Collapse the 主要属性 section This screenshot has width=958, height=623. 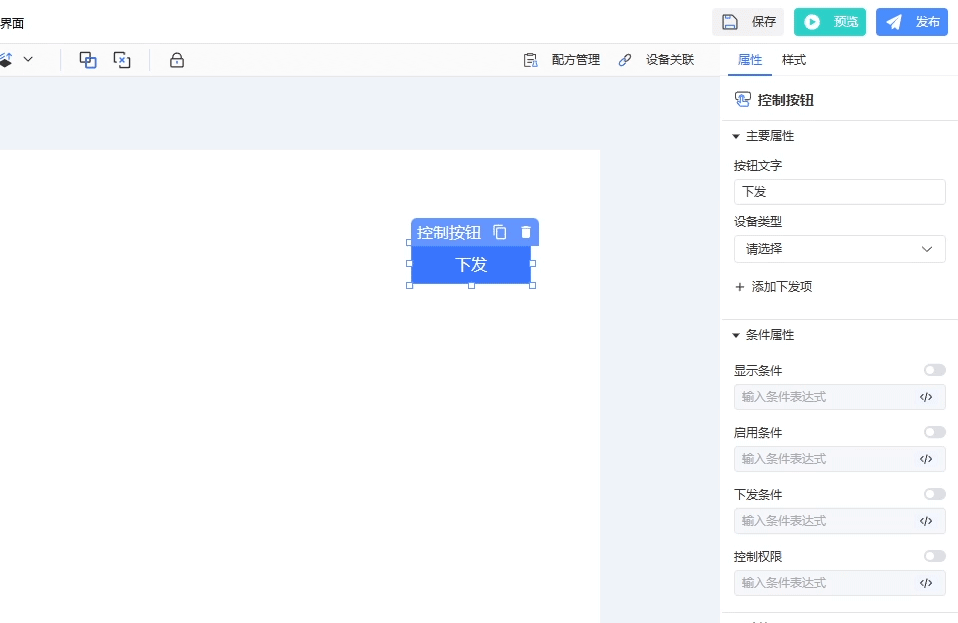pos(737,136)
